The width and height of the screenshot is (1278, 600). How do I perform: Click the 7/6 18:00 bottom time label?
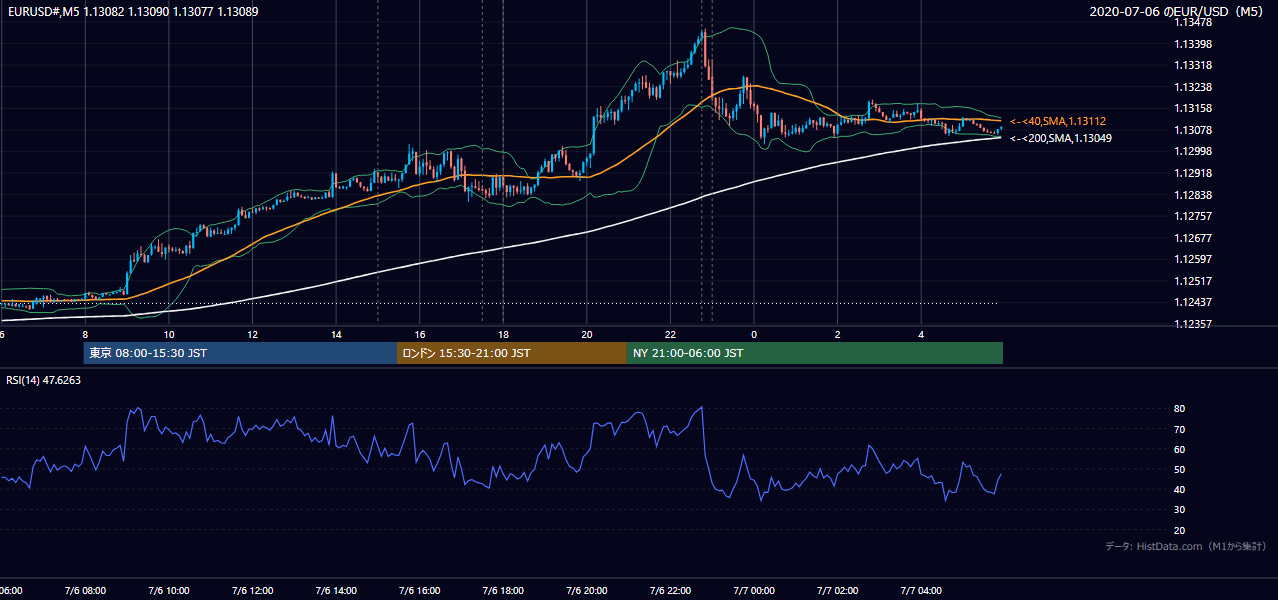pyautogui.click(x=503, y=591)
